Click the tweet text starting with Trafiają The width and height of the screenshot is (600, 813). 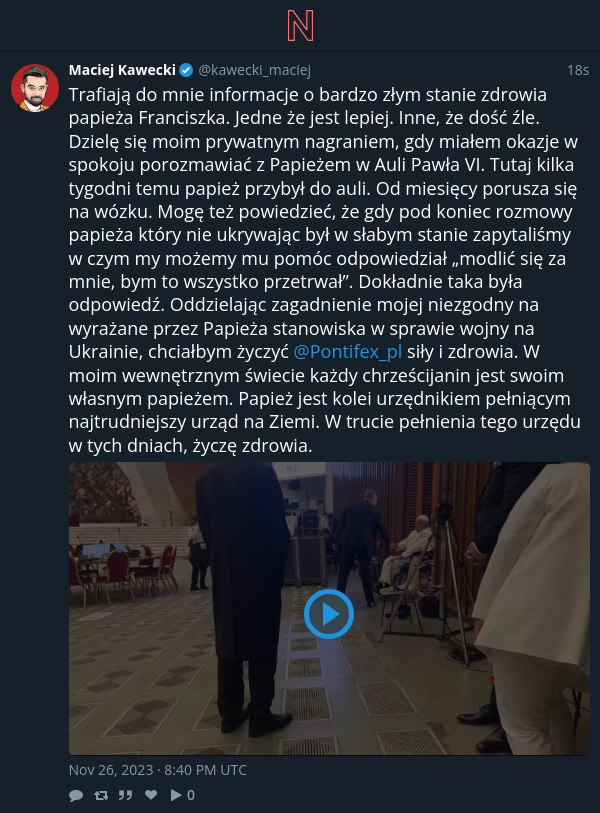point(325,270)
